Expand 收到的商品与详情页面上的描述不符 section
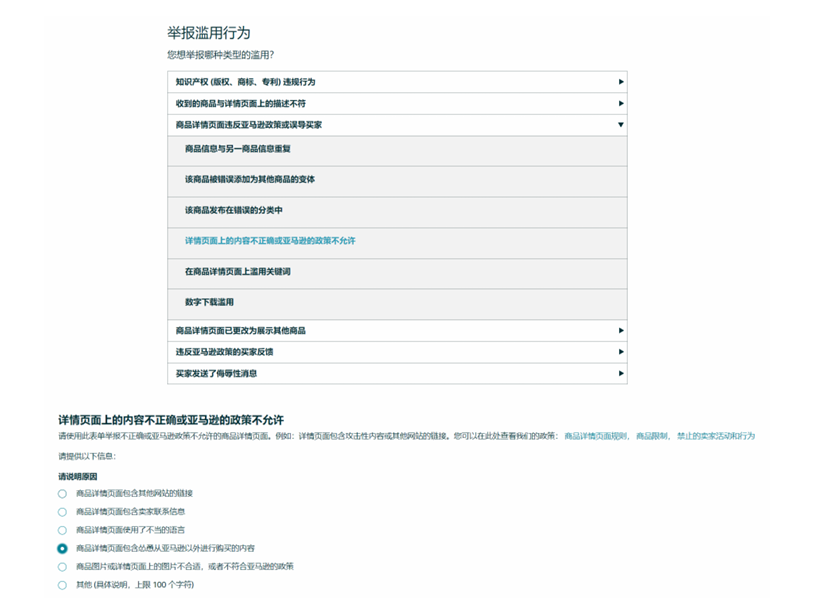This screenshot has height=606, width=834. pyautogui.click(x=397, y=104)
